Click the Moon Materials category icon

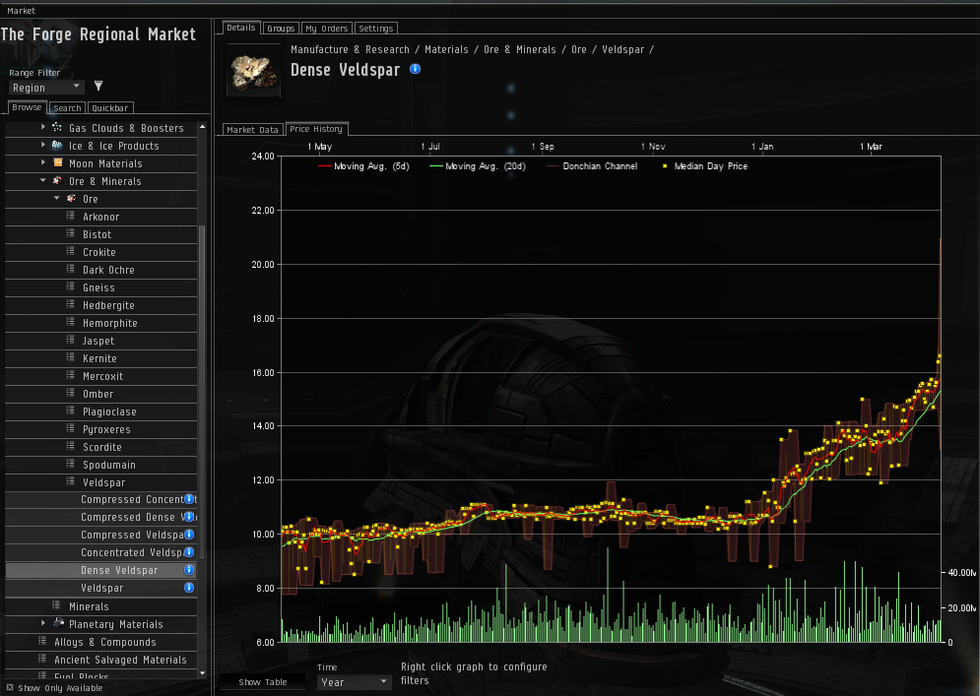point(58,163)
